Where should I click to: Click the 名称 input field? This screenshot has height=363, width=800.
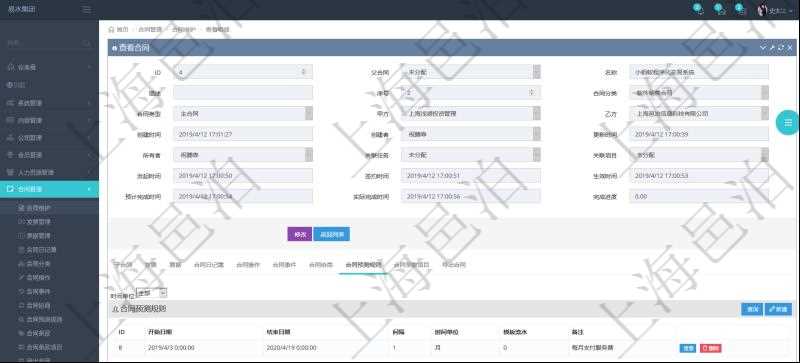pos(698,72)
